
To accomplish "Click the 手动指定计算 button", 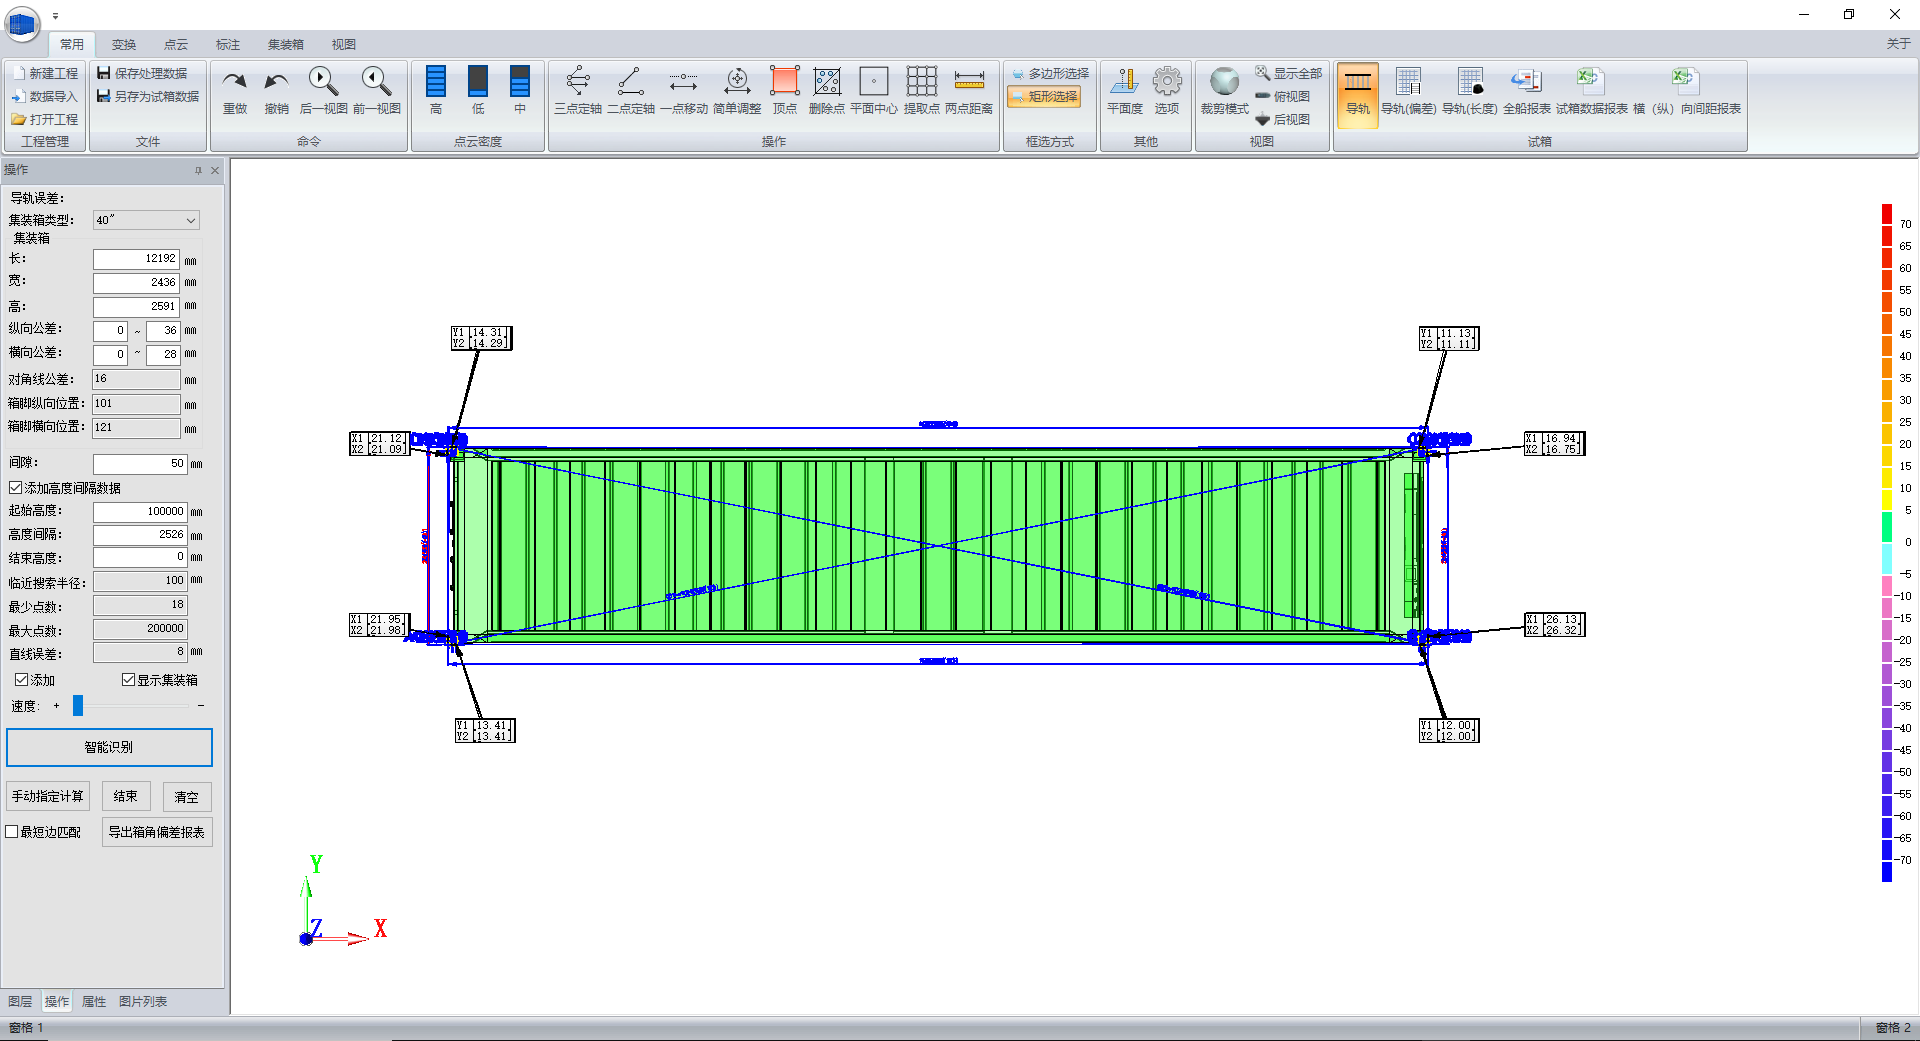I will coord(48,796).
